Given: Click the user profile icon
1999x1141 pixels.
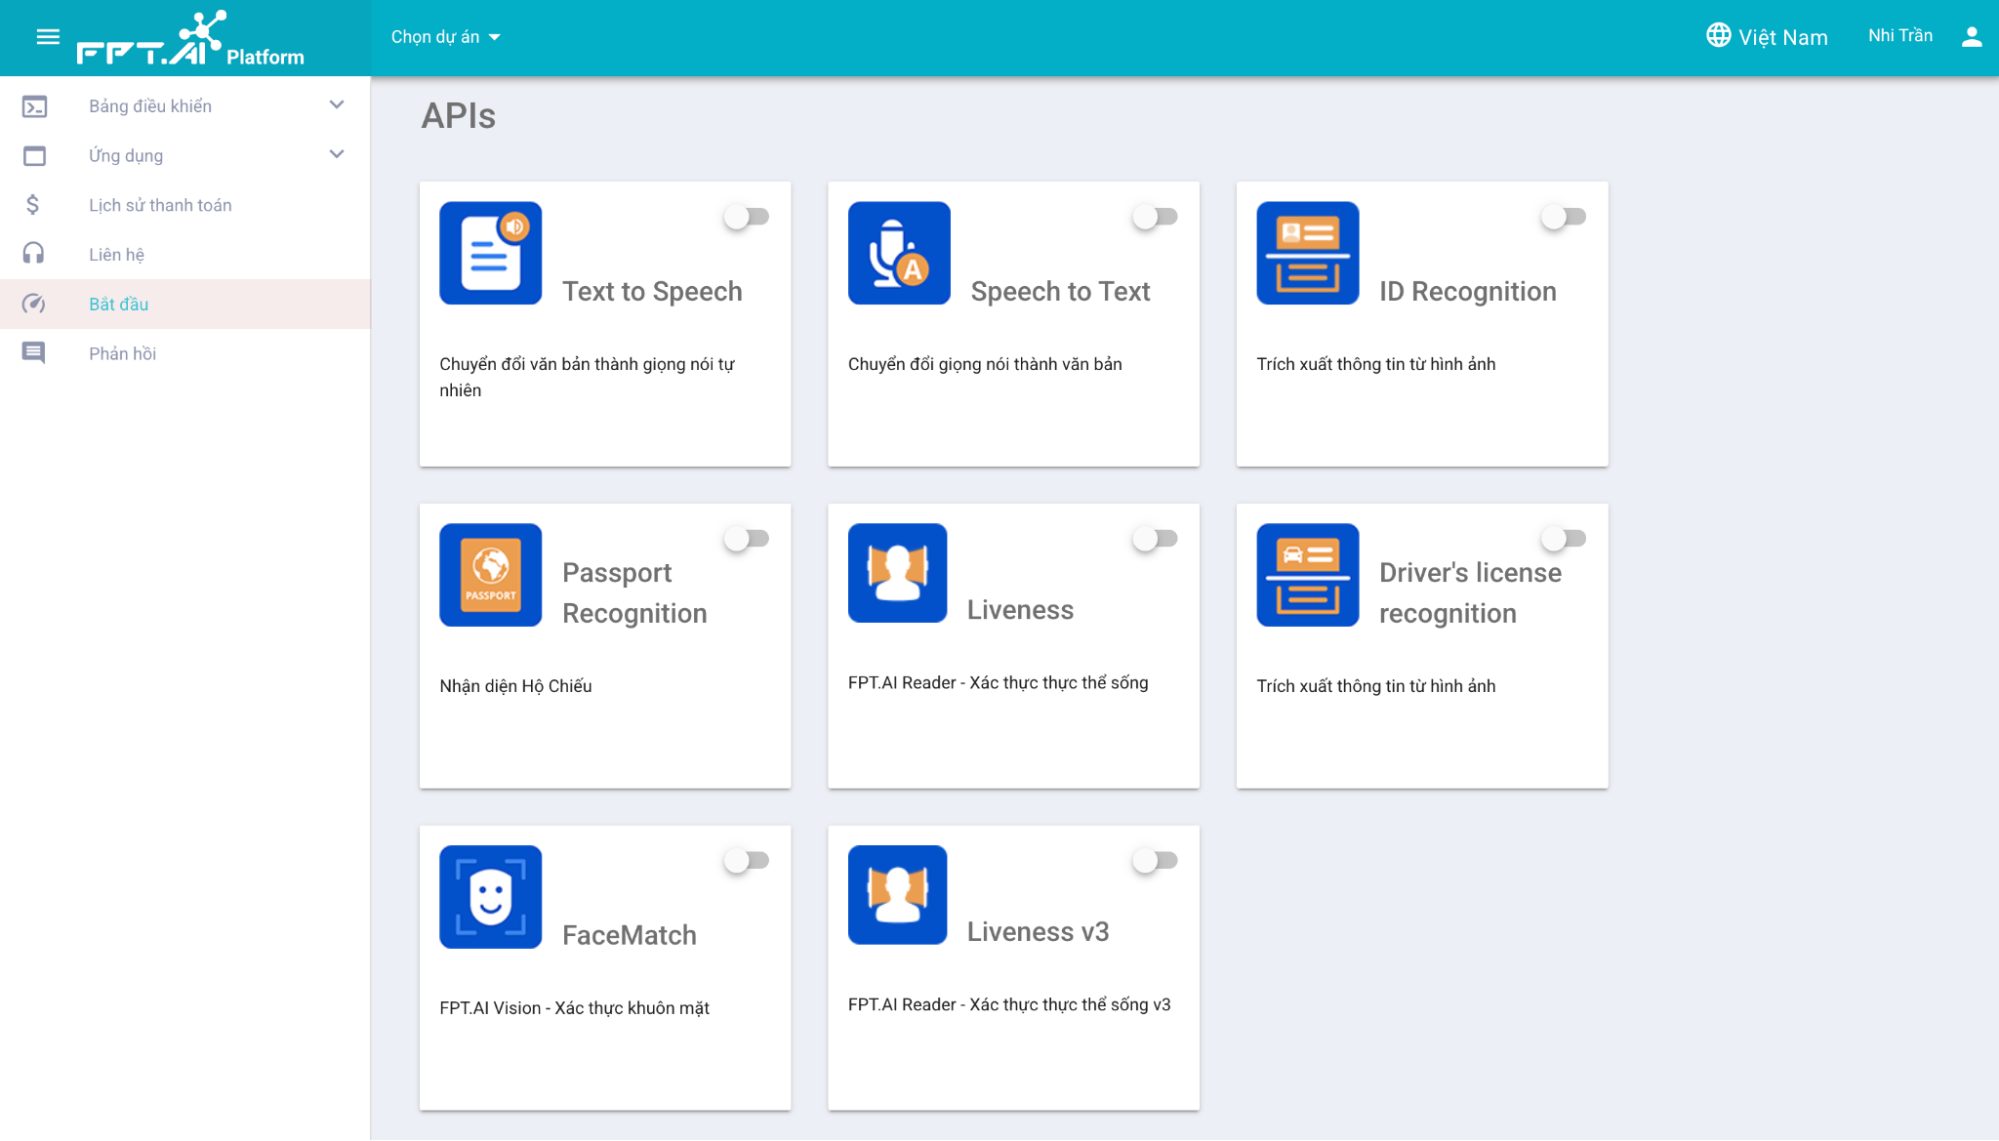Looking at the screenshot, I should (1971, 37).
